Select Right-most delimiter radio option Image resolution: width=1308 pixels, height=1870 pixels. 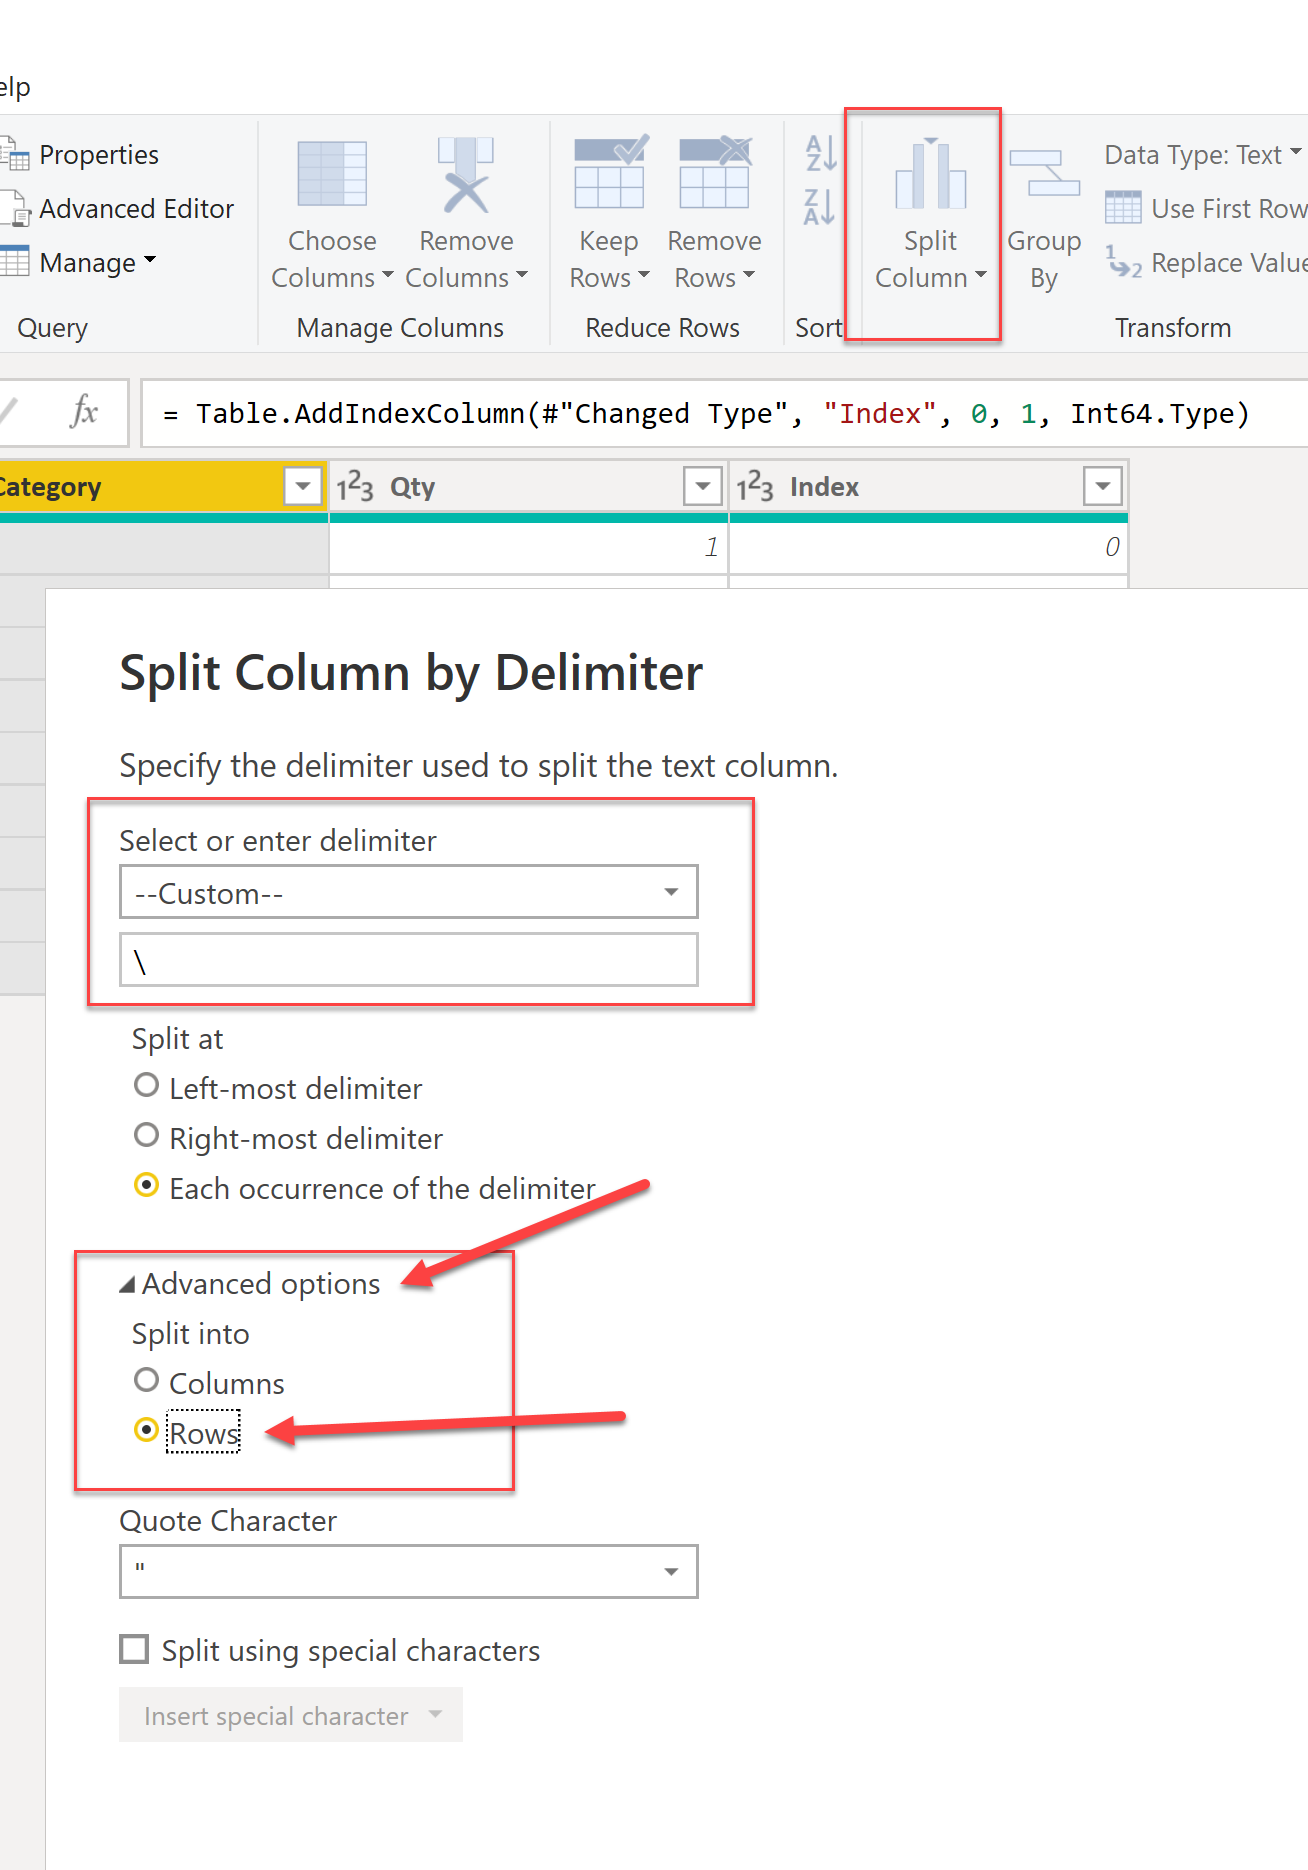[x=146, y=1136]
